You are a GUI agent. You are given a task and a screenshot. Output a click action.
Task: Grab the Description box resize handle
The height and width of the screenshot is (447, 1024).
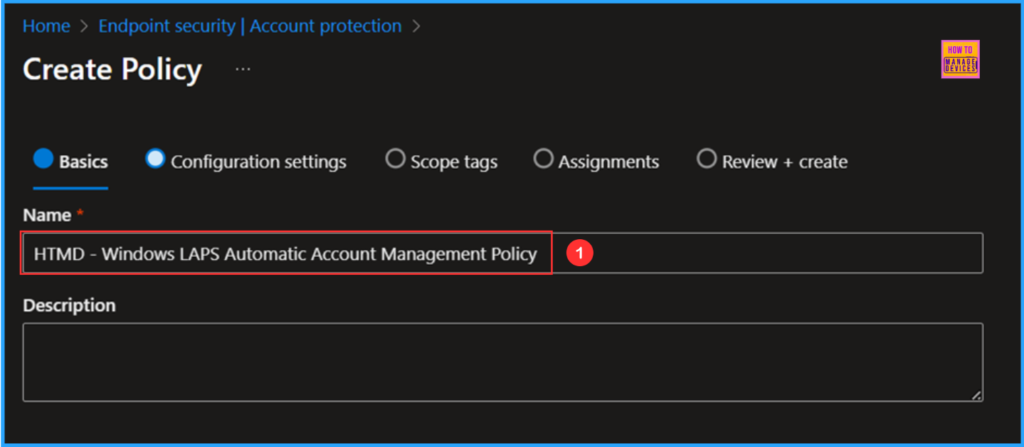[x=976, y=395]
